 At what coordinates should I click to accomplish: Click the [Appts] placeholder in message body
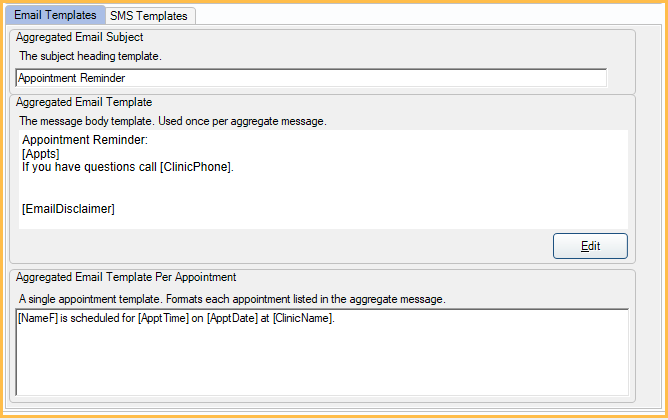(x=41, y=153)
